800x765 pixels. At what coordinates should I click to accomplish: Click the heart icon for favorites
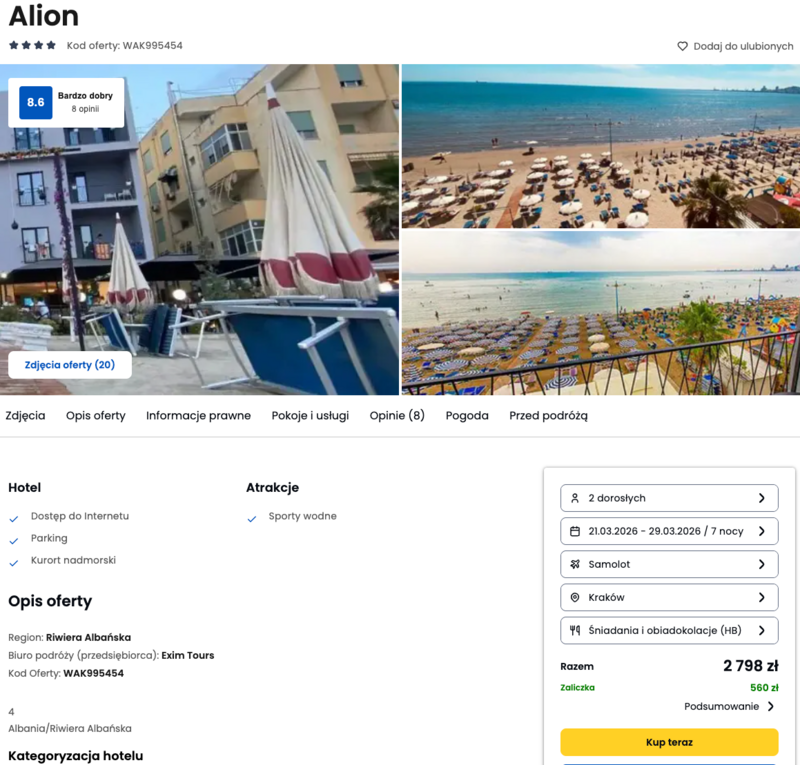(x=682, y=46)
